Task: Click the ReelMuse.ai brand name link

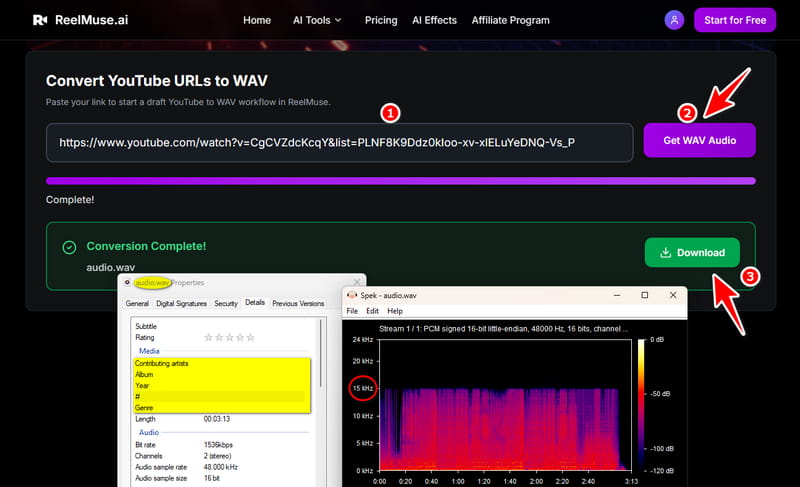Action: tap(91, 20)
